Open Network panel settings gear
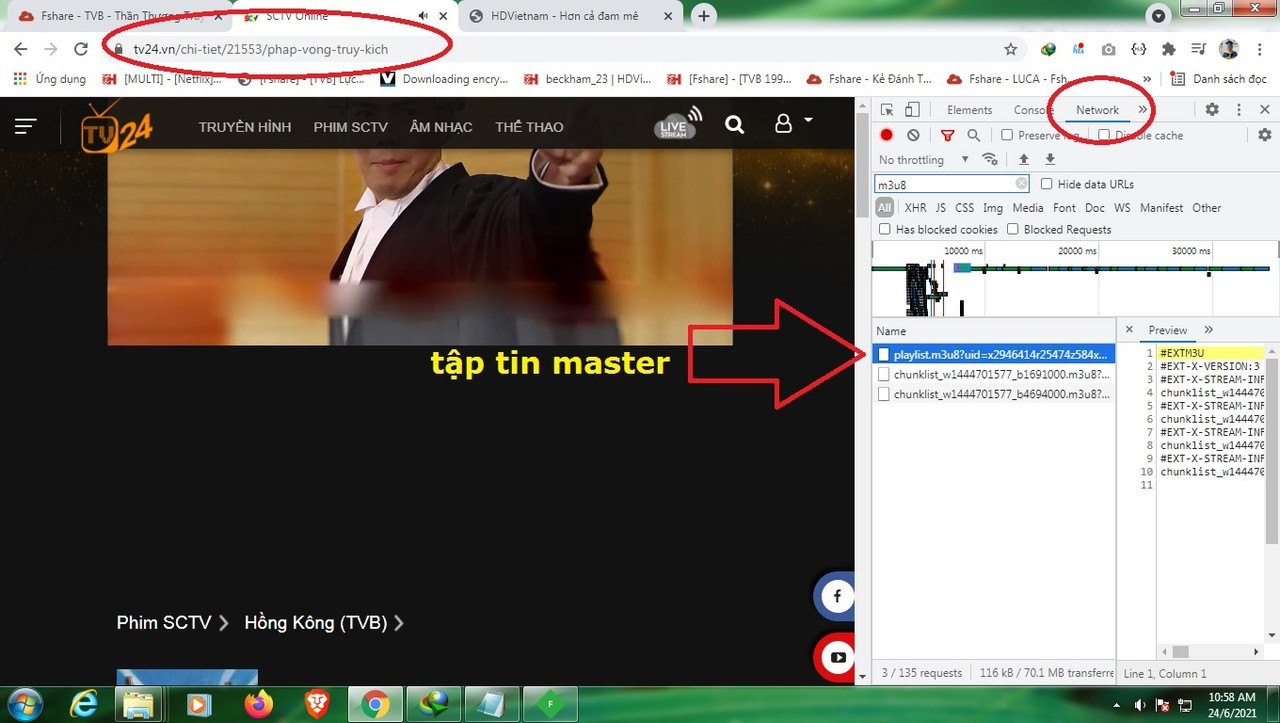Viewport: 1280px width, 723px height. [x=1265, y=135]
